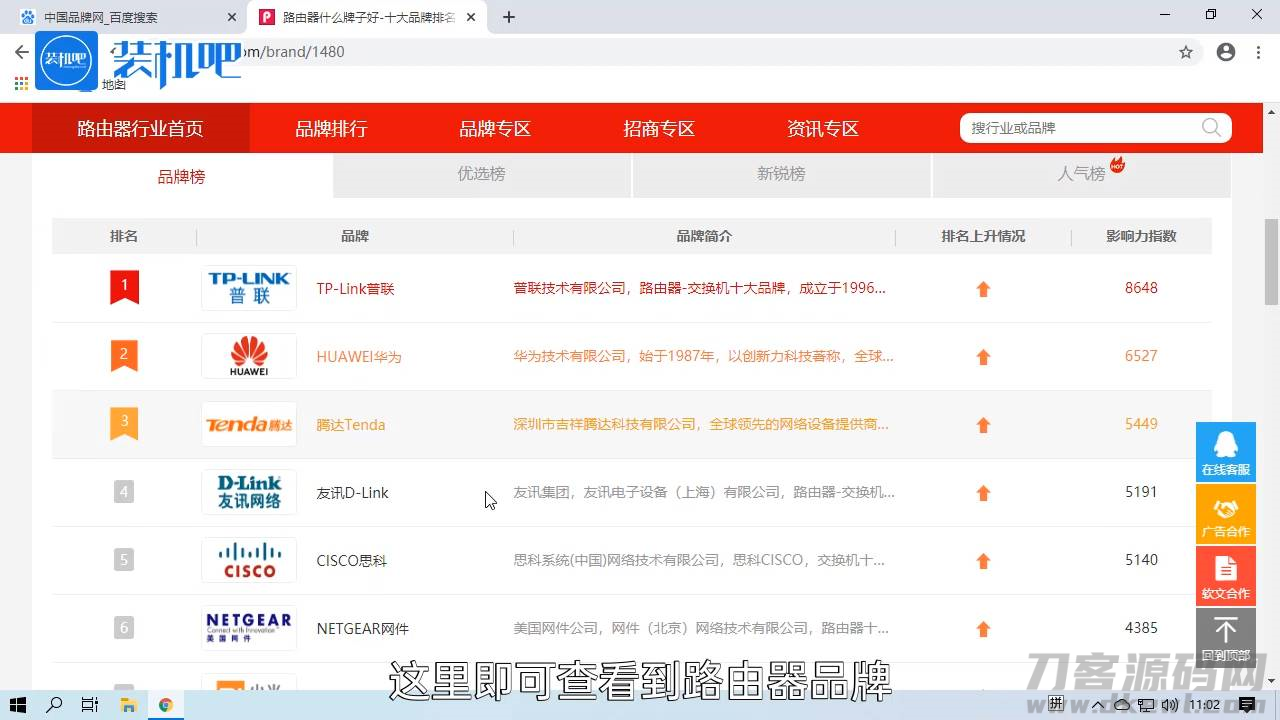
Task: Go back with browser back arrow
Action: click(21, 52)
